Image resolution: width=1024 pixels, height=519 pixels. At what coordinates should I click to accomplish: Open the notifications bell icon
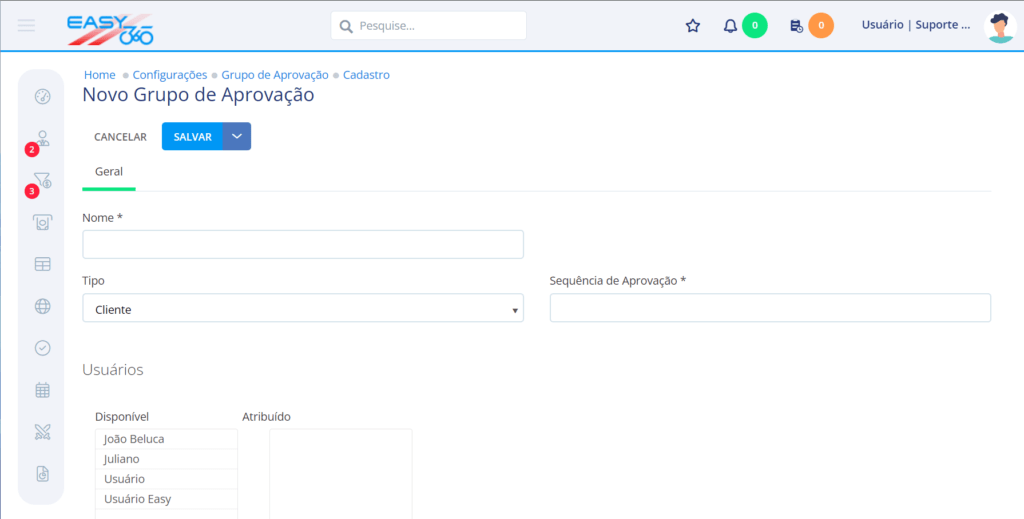pos(730,26)
